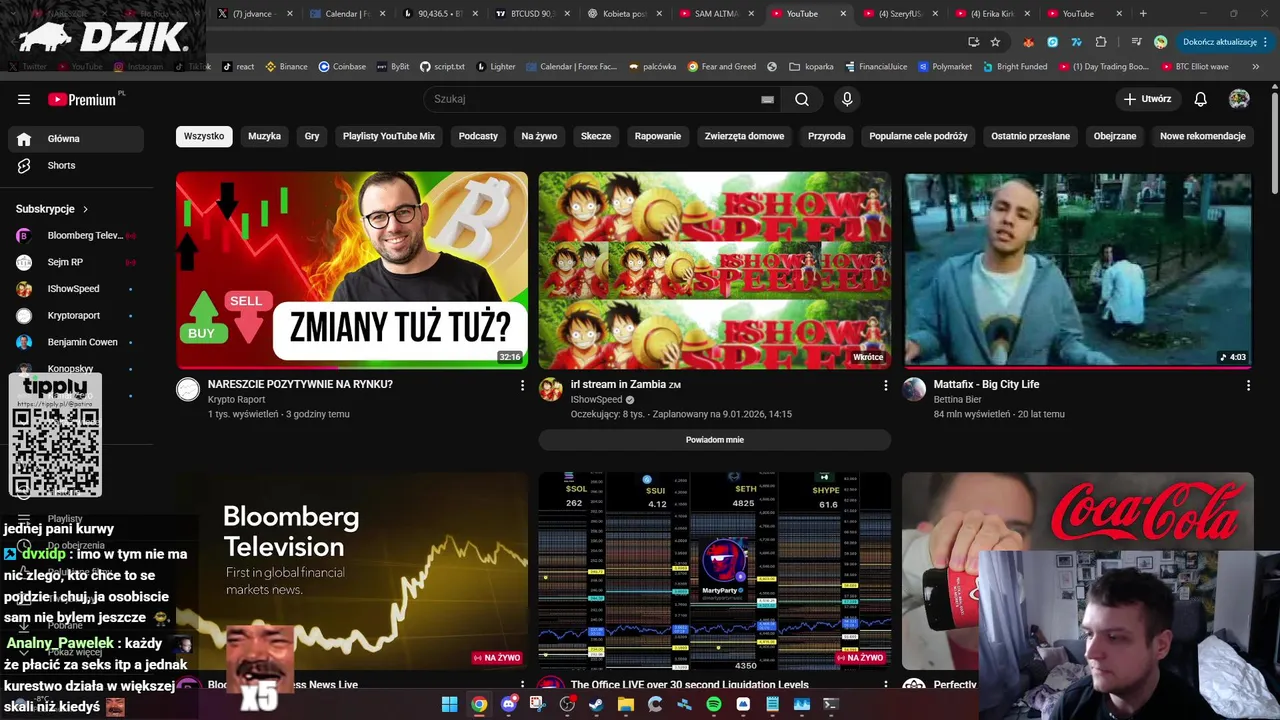Viewport: 1280px width, 720px height.
Task: Open the Bettina Bier channel avatar
Action: tap(915, 390)
